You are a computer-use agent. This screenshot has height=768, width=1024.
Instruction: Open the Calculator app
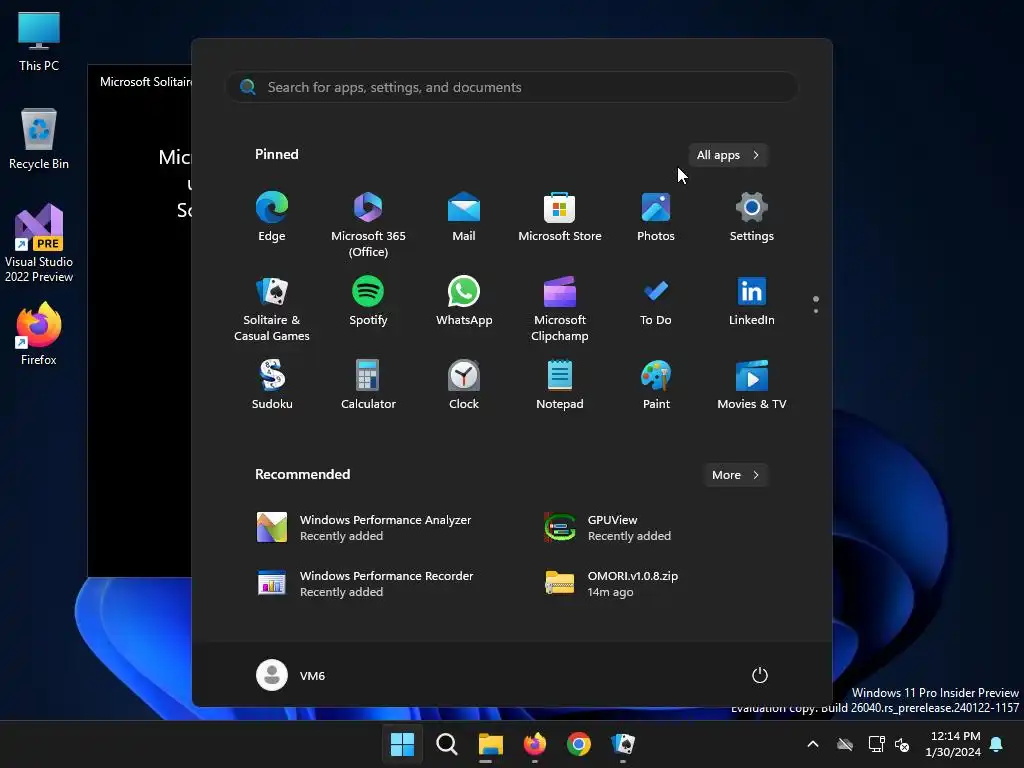tap(368, 385)
